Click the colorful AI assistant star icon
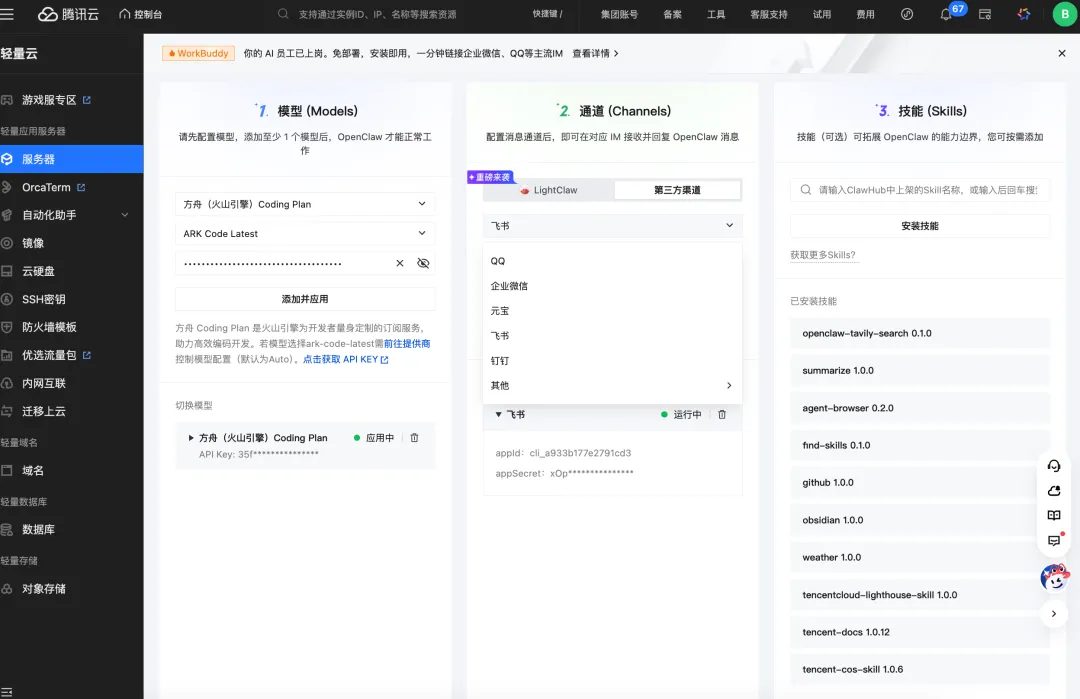 1024,14
